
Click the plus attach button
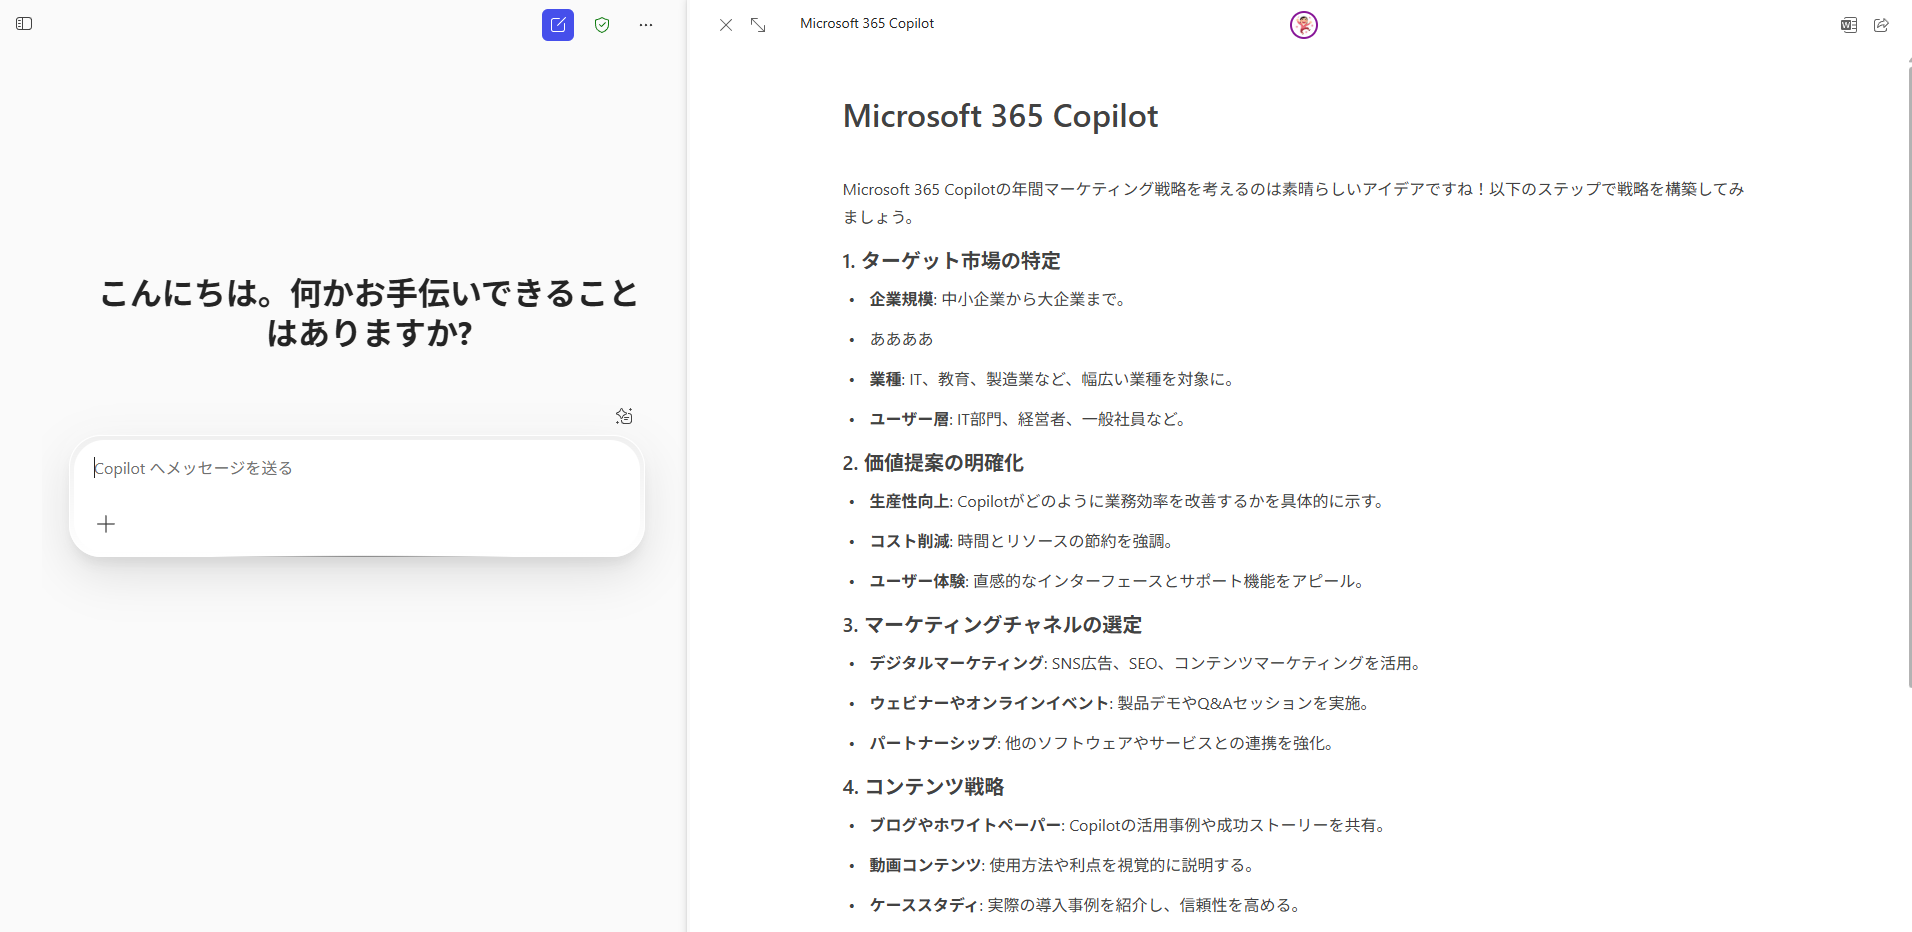(106, 524)
